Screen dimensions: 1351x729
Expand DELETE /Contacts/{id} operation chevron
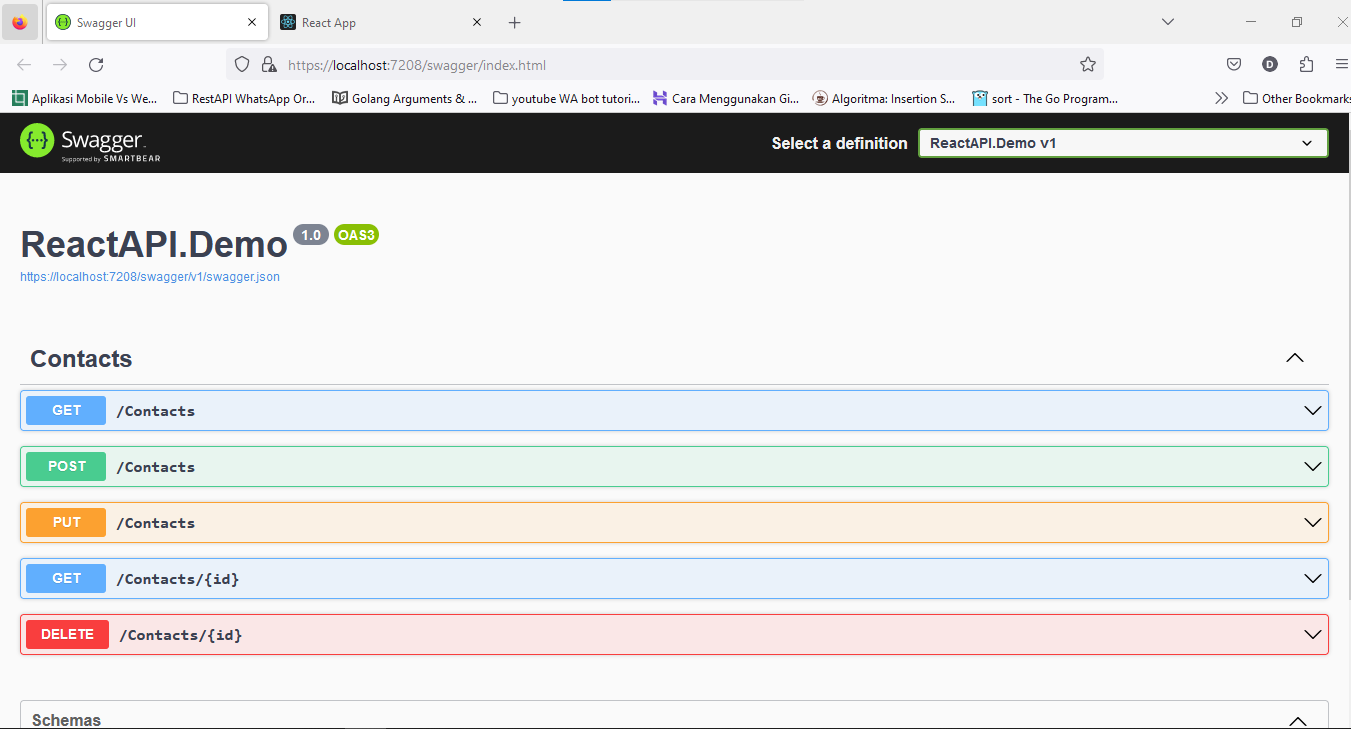1313,635
